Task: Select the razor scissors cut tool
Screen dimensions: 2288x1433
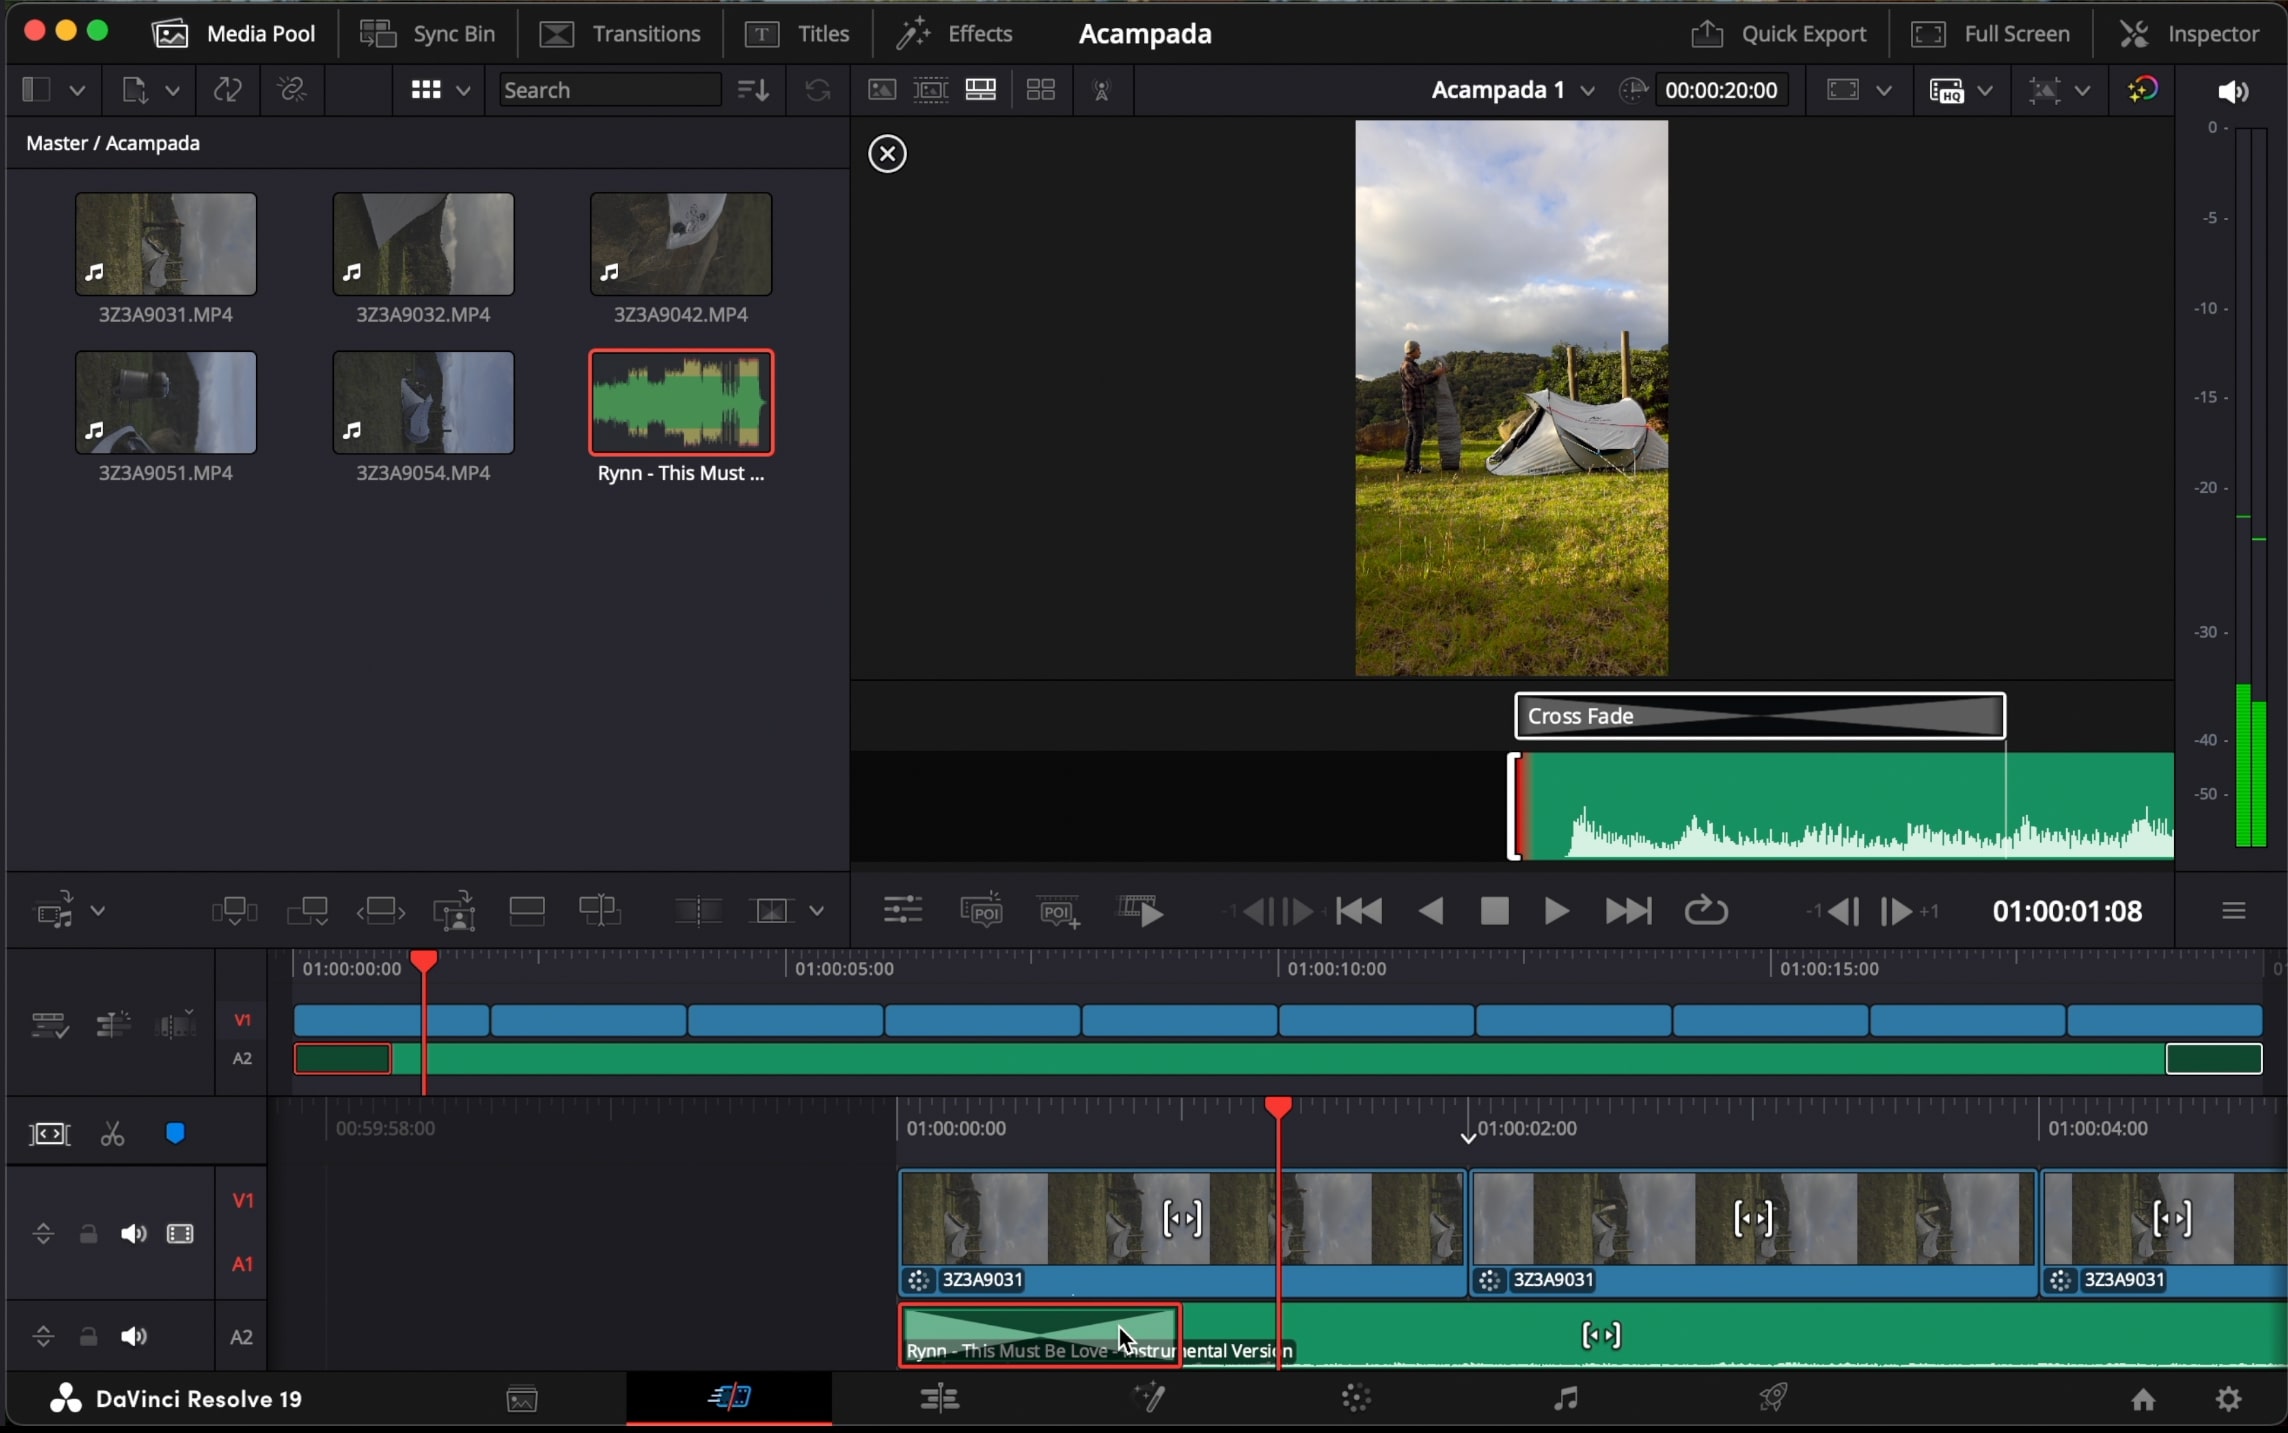Action: [x=112, y=1134]
